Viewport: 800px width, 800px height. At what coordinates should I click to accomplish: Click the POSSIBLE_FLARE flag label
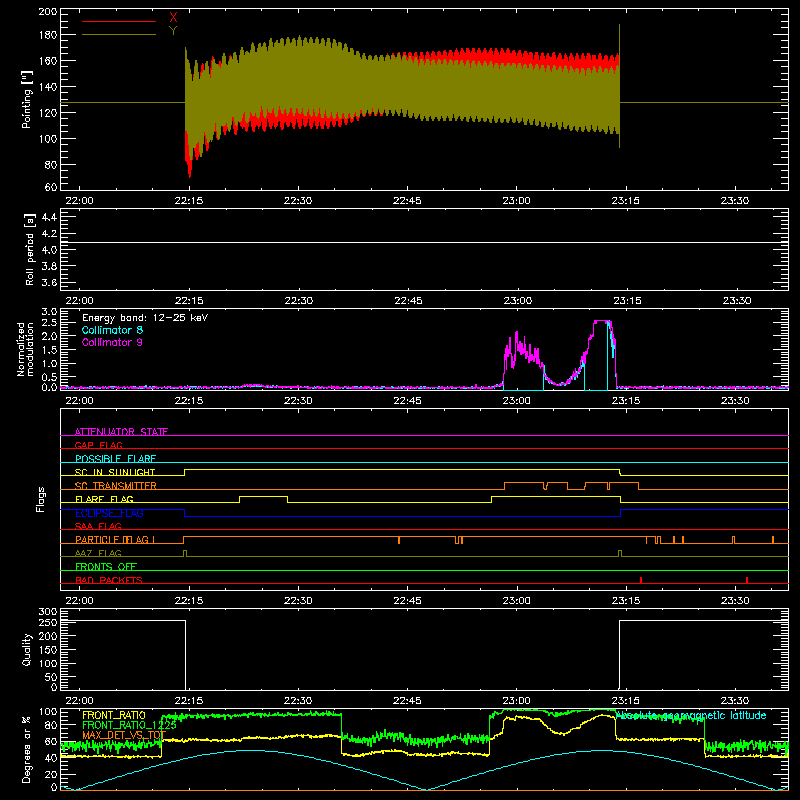coord(115,459)
